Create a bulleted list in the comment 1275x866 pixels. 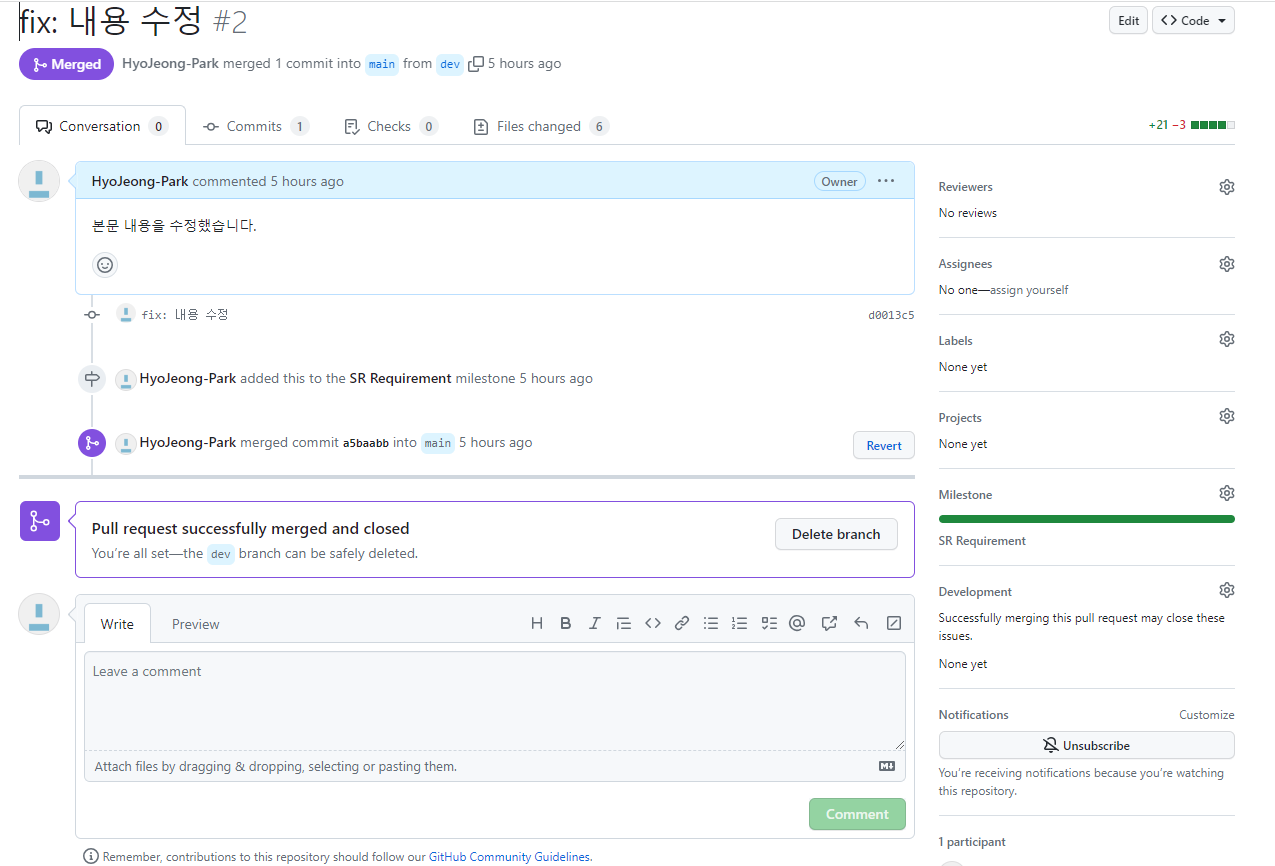tap(711, 622)
